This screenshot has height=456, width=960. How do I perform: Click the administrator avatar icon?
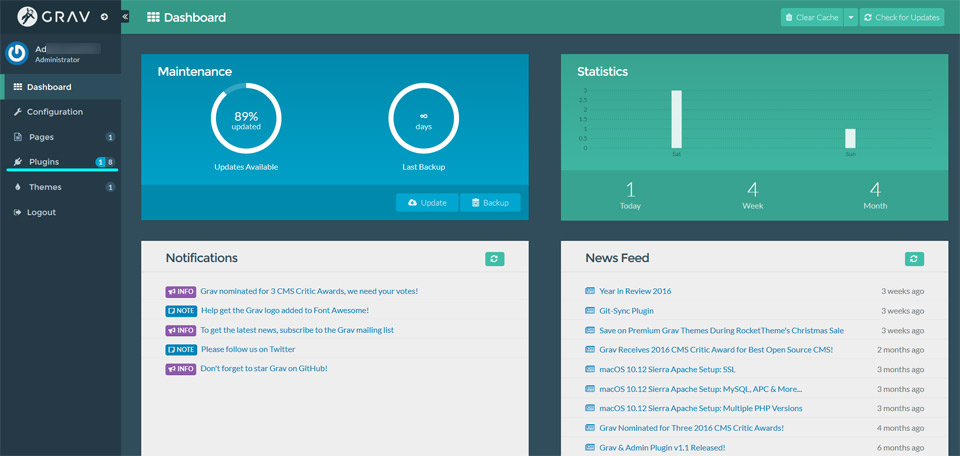(x=17, y=53)
